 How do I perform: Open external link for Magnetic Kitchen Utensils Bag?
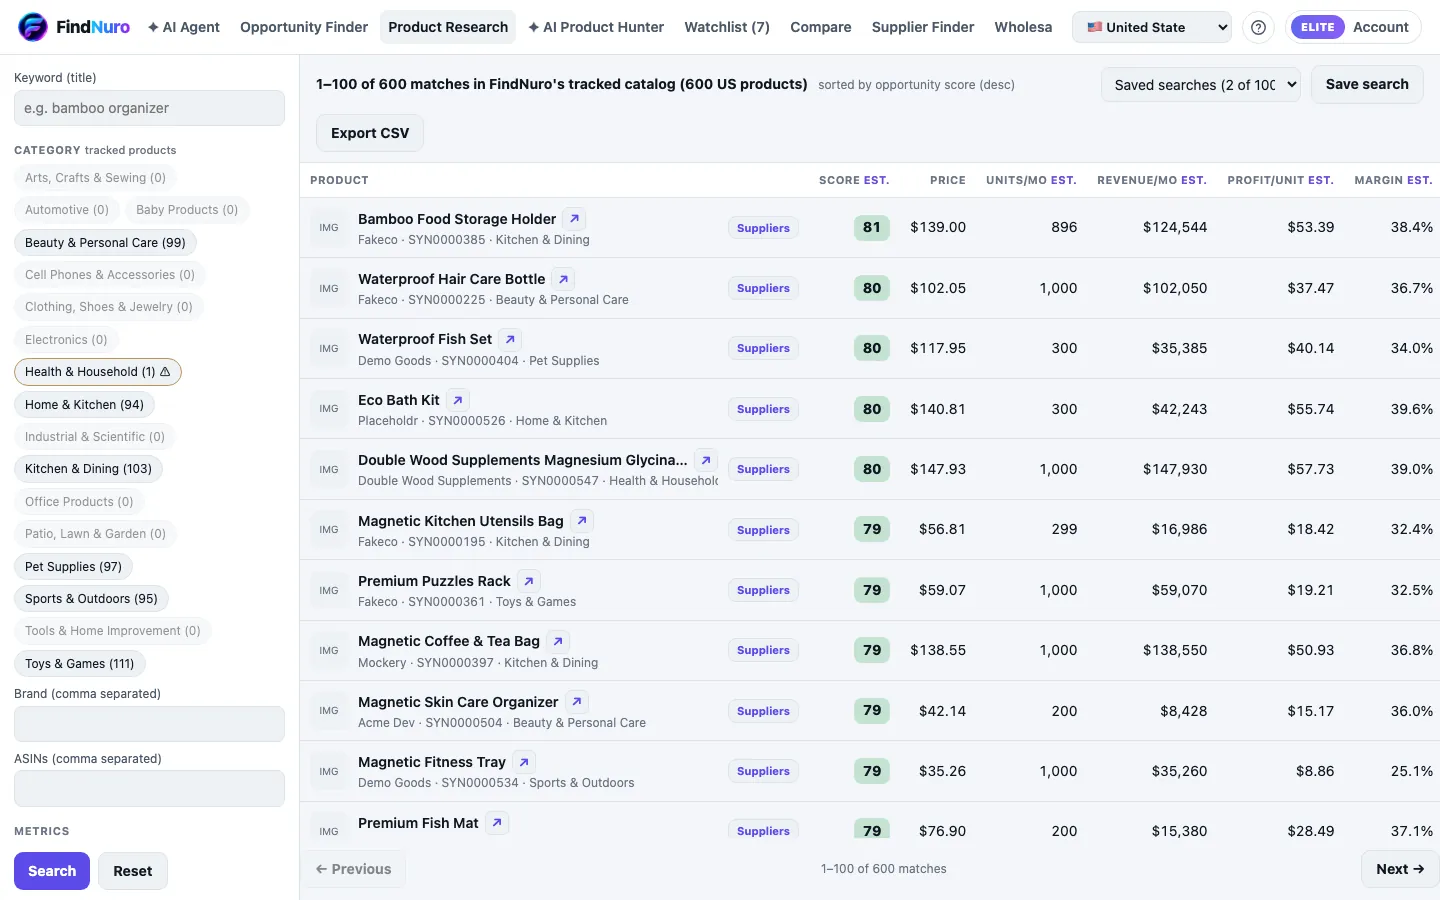[x=582, y=520]
